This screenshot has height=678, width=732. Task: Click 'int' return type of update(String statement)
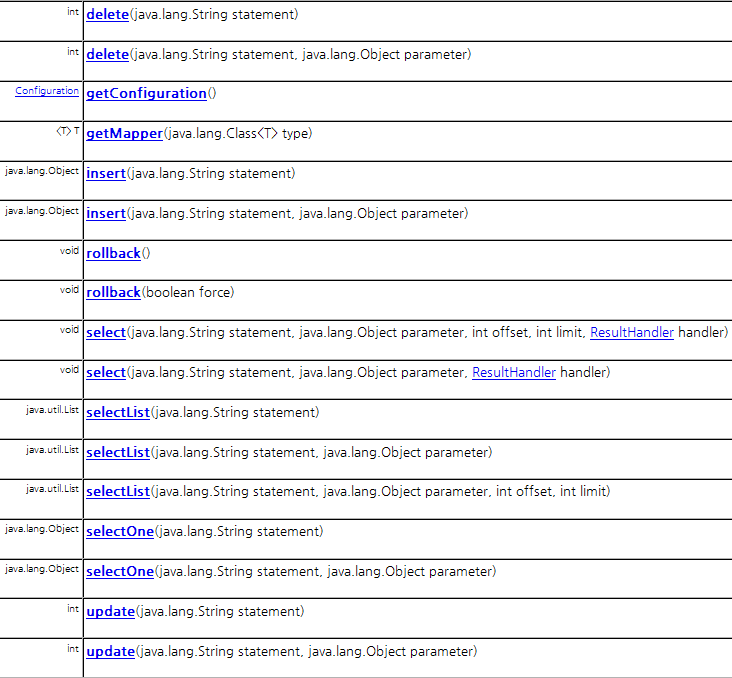[73, 609]
